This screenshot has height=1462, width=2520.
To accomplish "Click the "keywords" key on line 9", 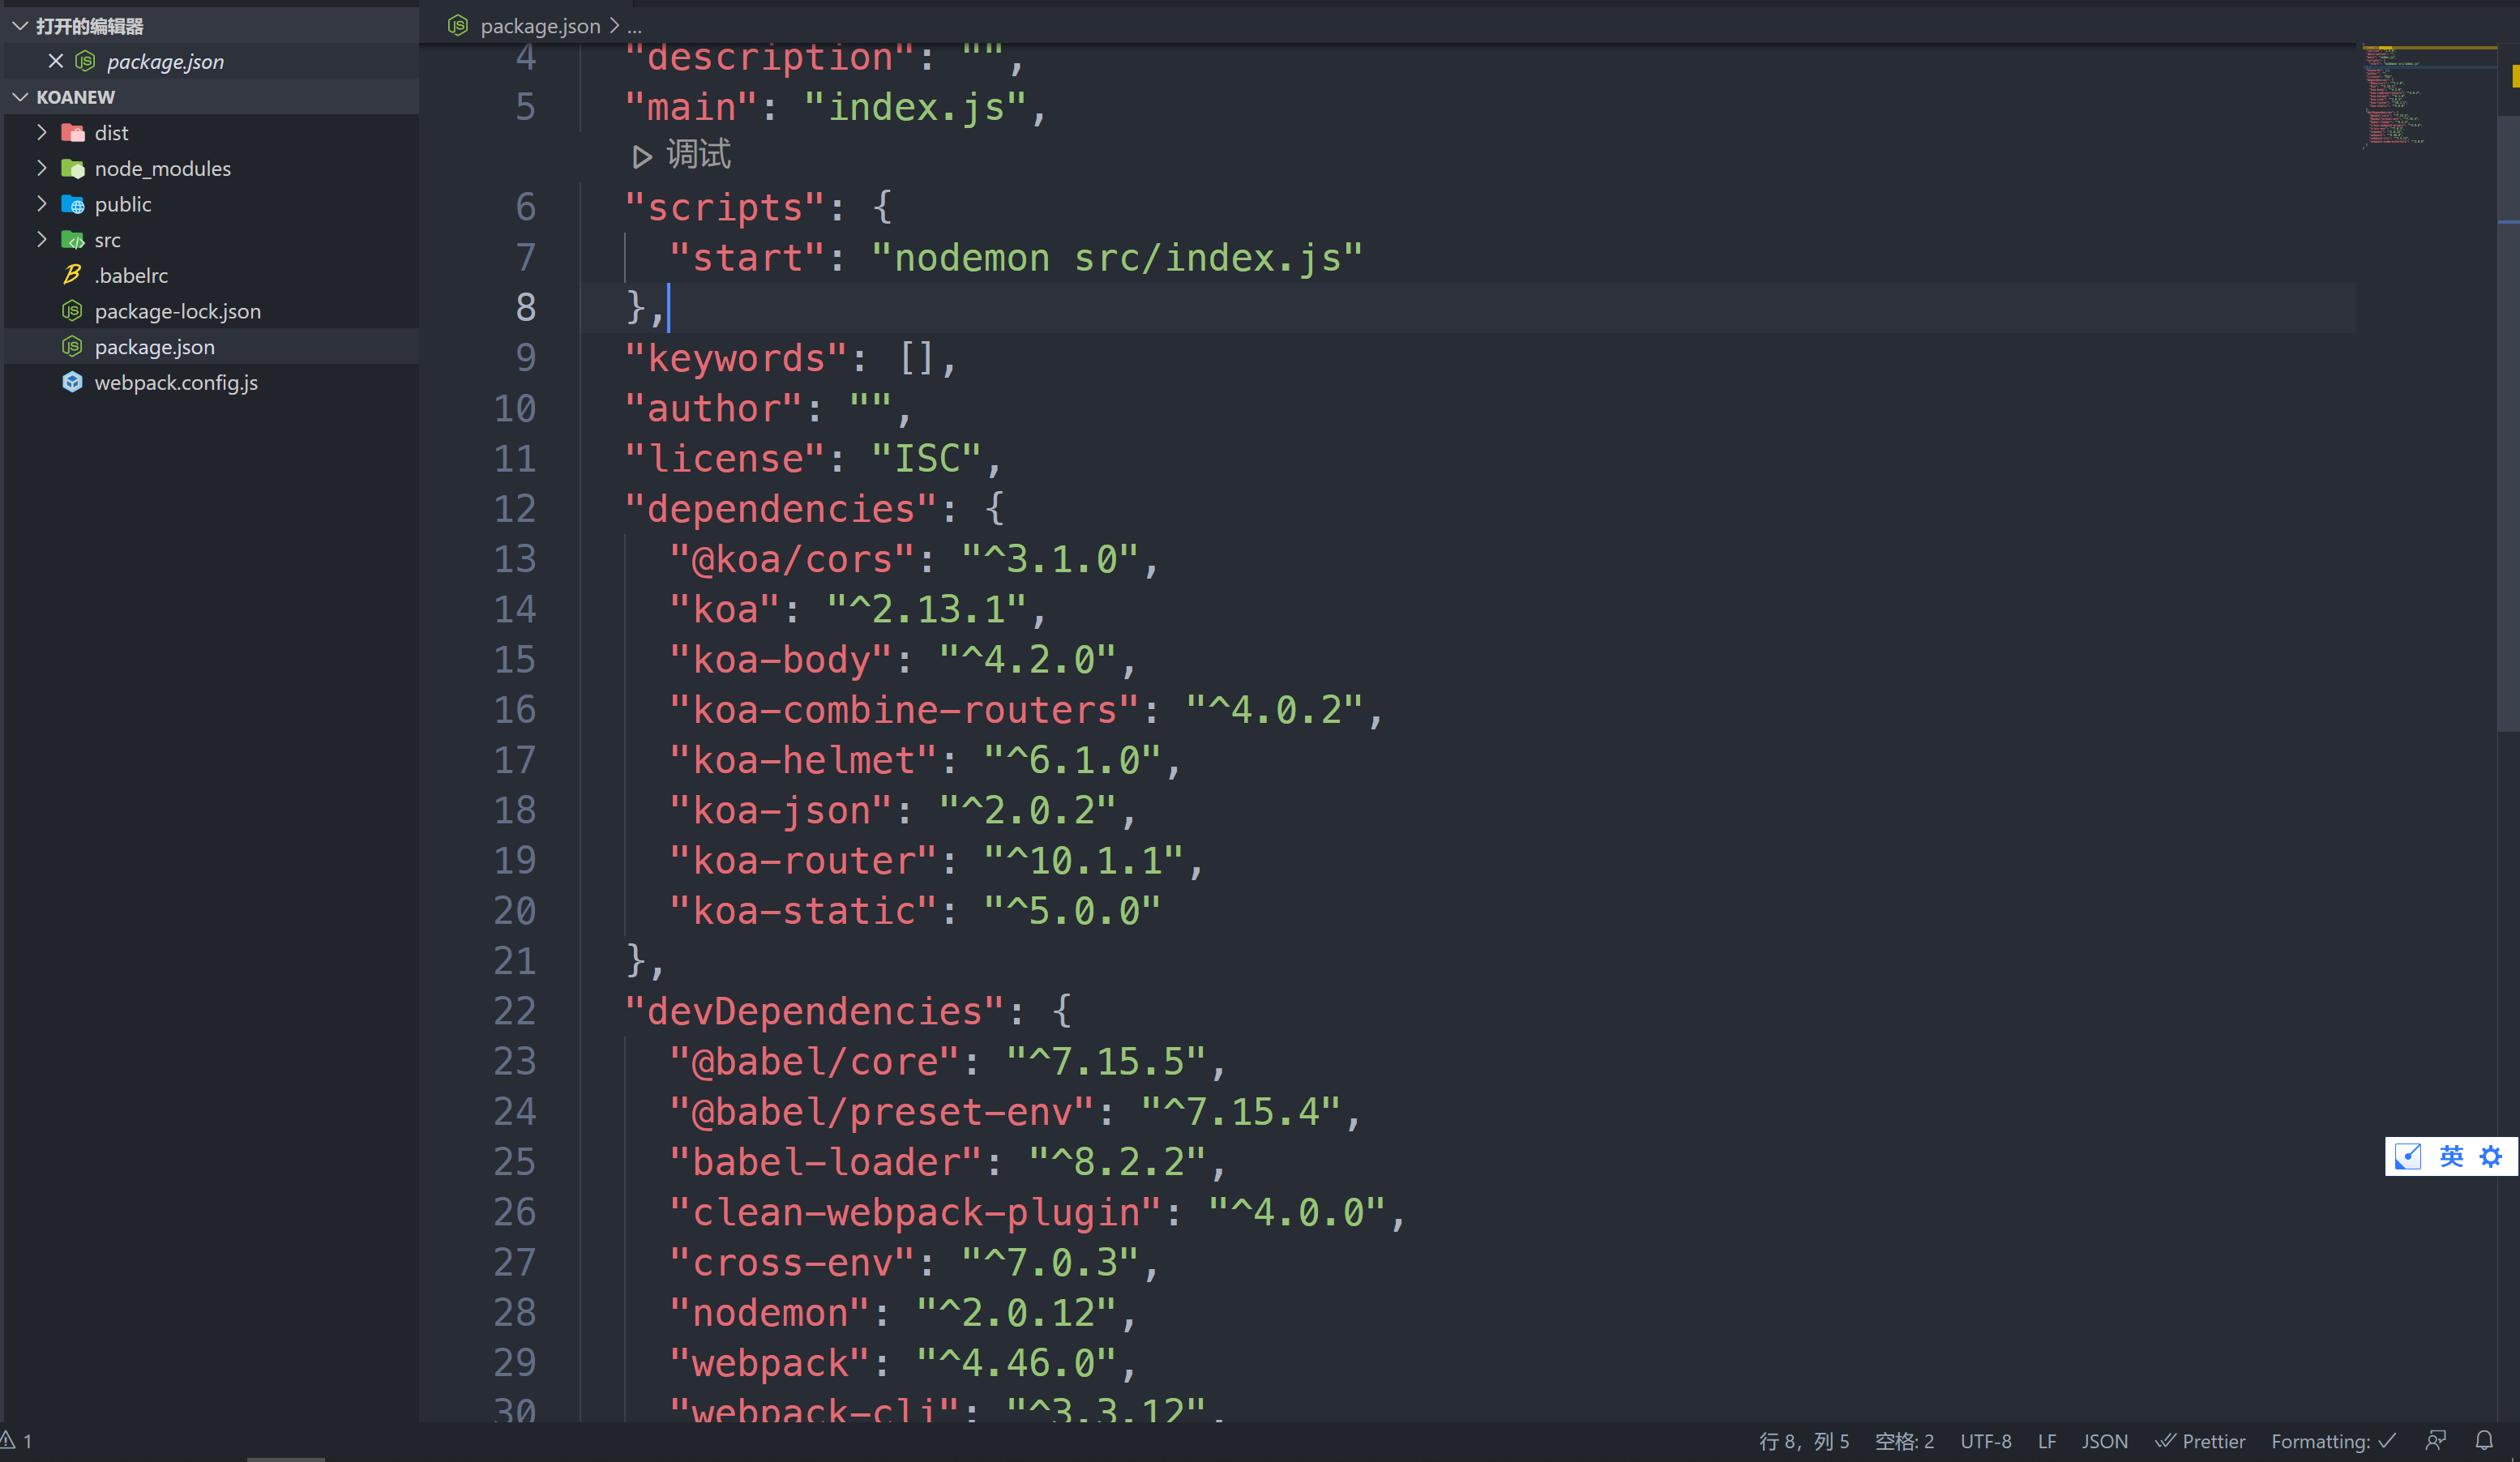I will (736, 357).
